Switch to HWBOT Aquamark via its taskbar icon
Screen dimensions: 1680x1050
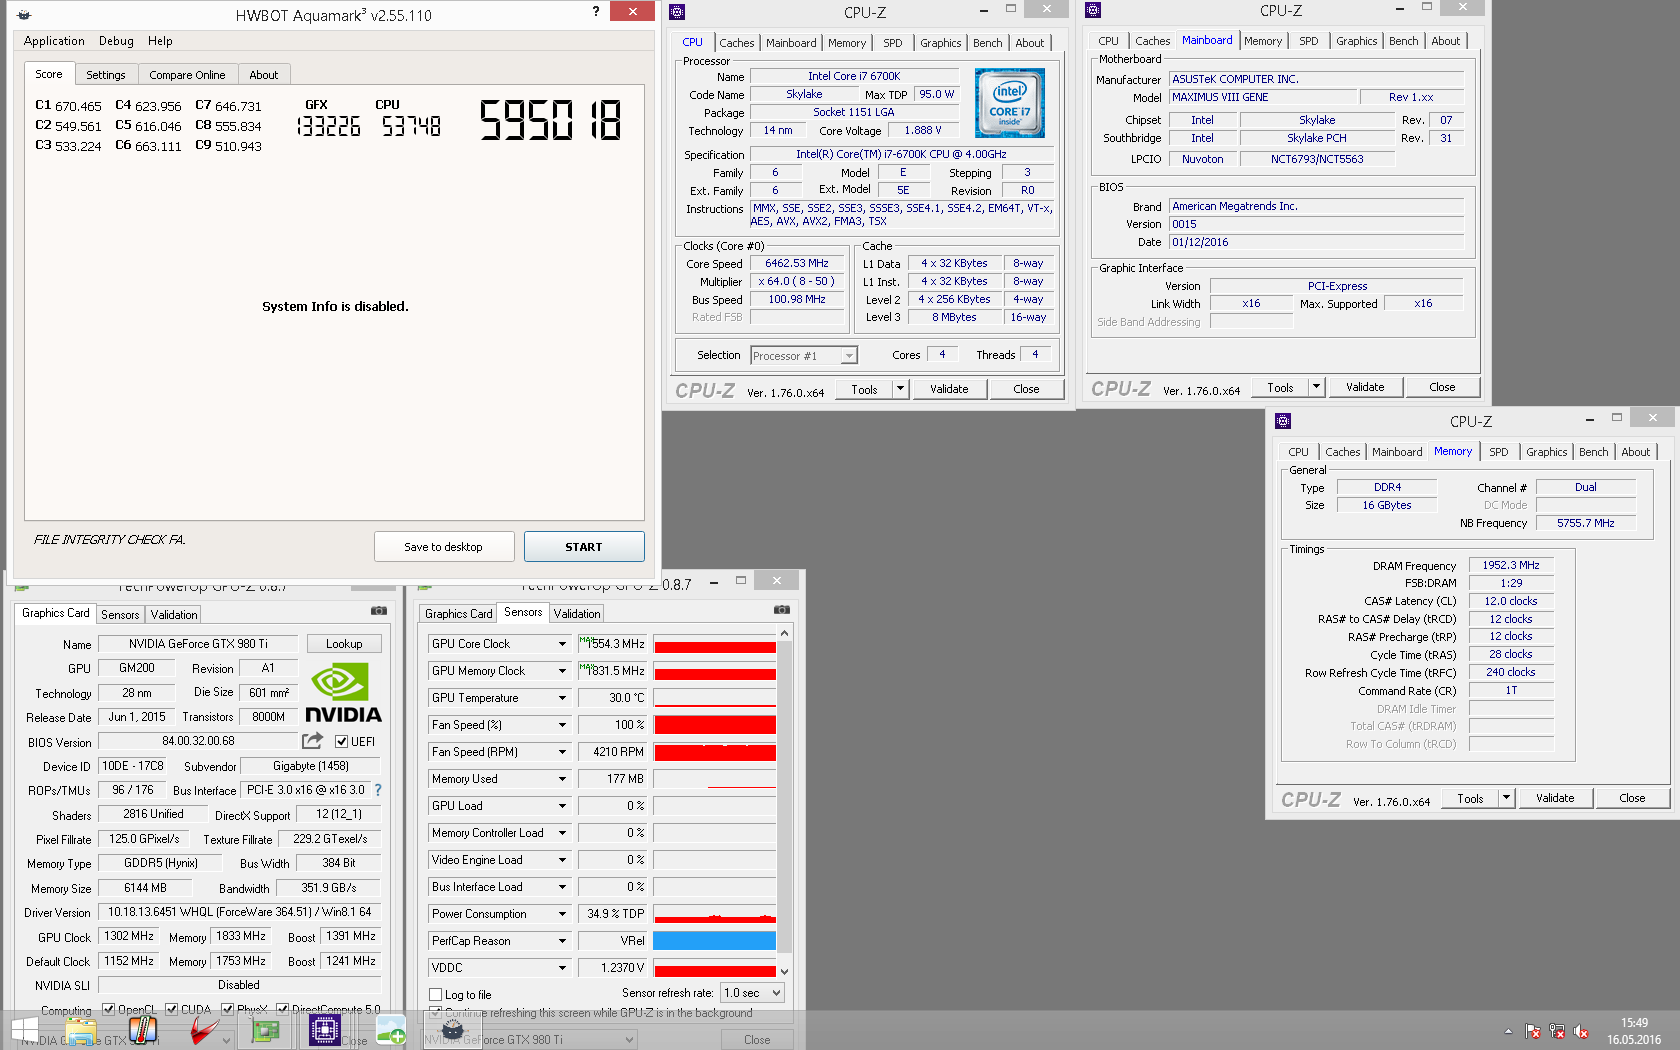point(452,1031)
